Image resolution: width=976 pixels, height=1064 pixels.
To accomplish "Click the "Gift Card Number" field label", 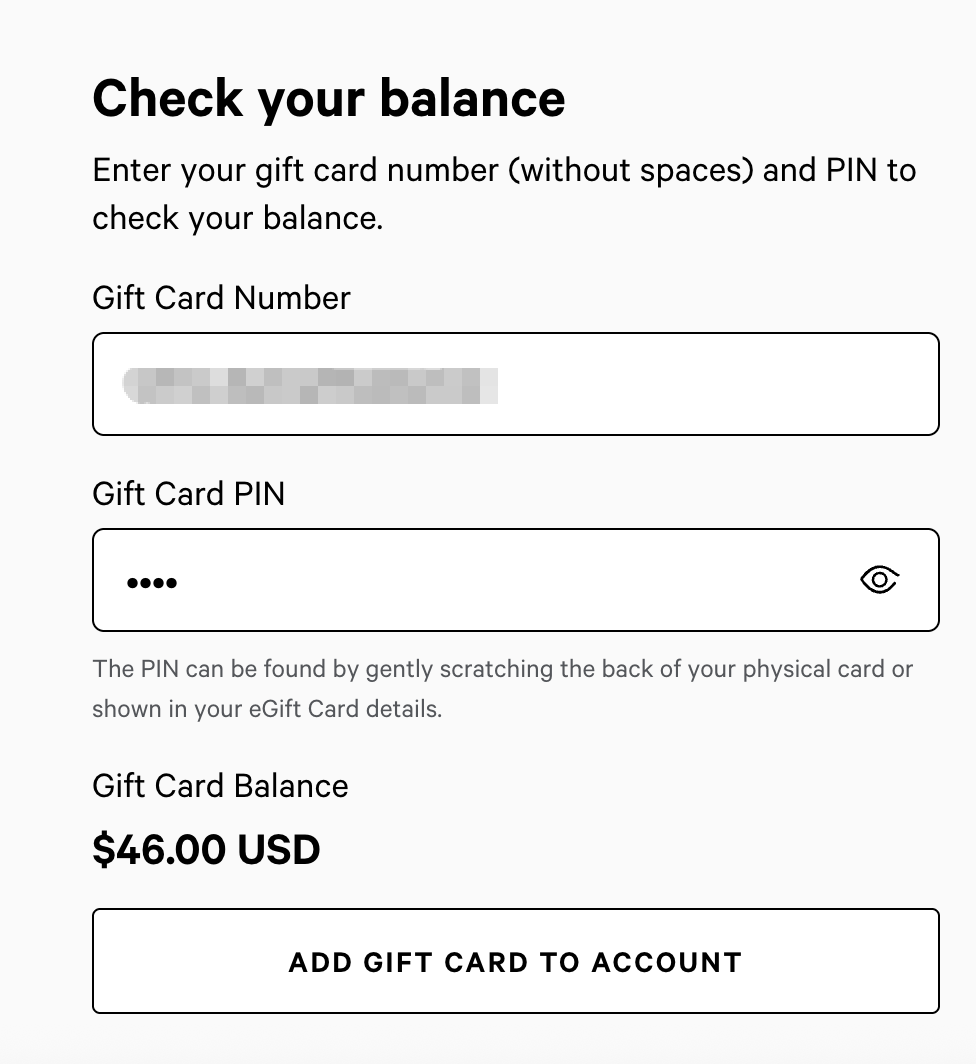I will tap(221, 298).
